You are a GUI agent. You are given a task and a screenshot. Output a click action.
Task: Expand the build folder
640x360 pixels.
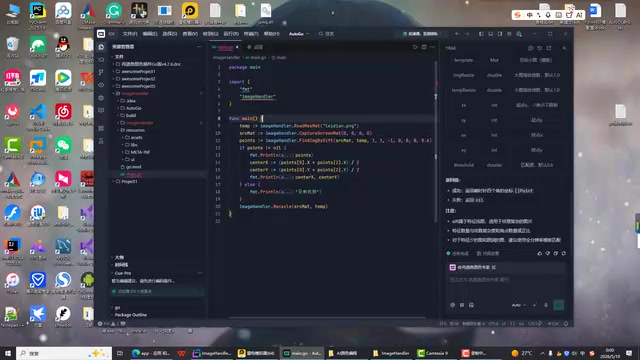point(131,116)
